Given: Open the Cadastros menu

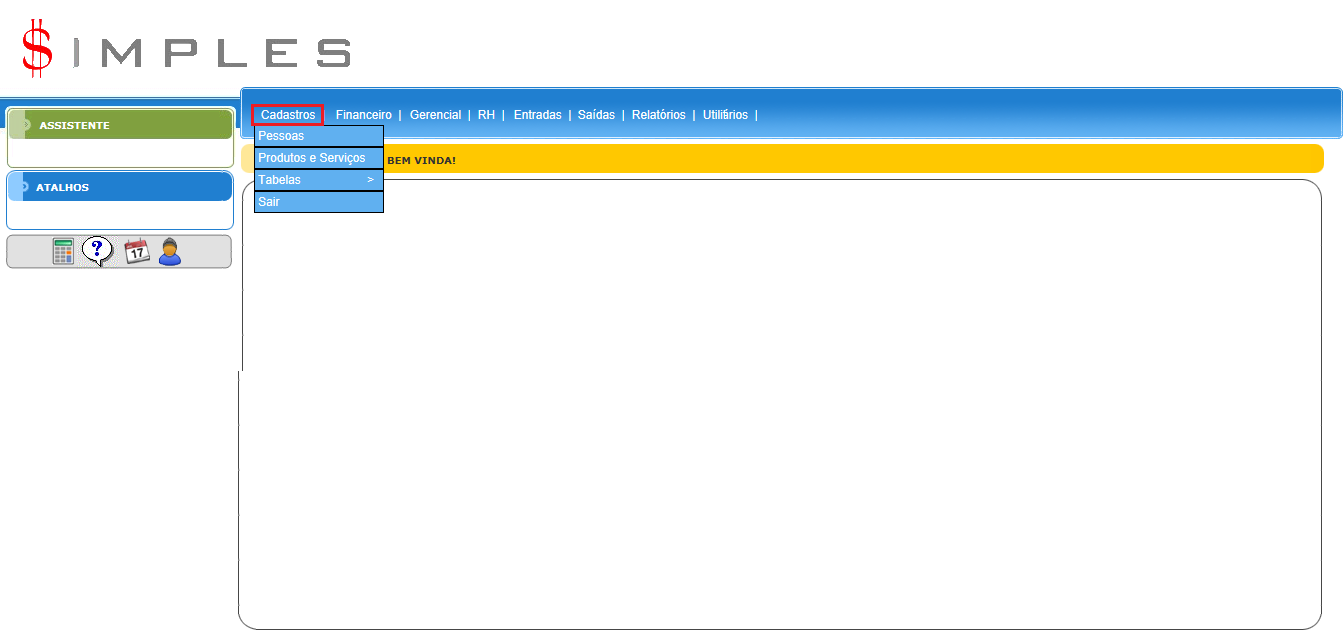Looking at the screenshot, I should point(287,115).
